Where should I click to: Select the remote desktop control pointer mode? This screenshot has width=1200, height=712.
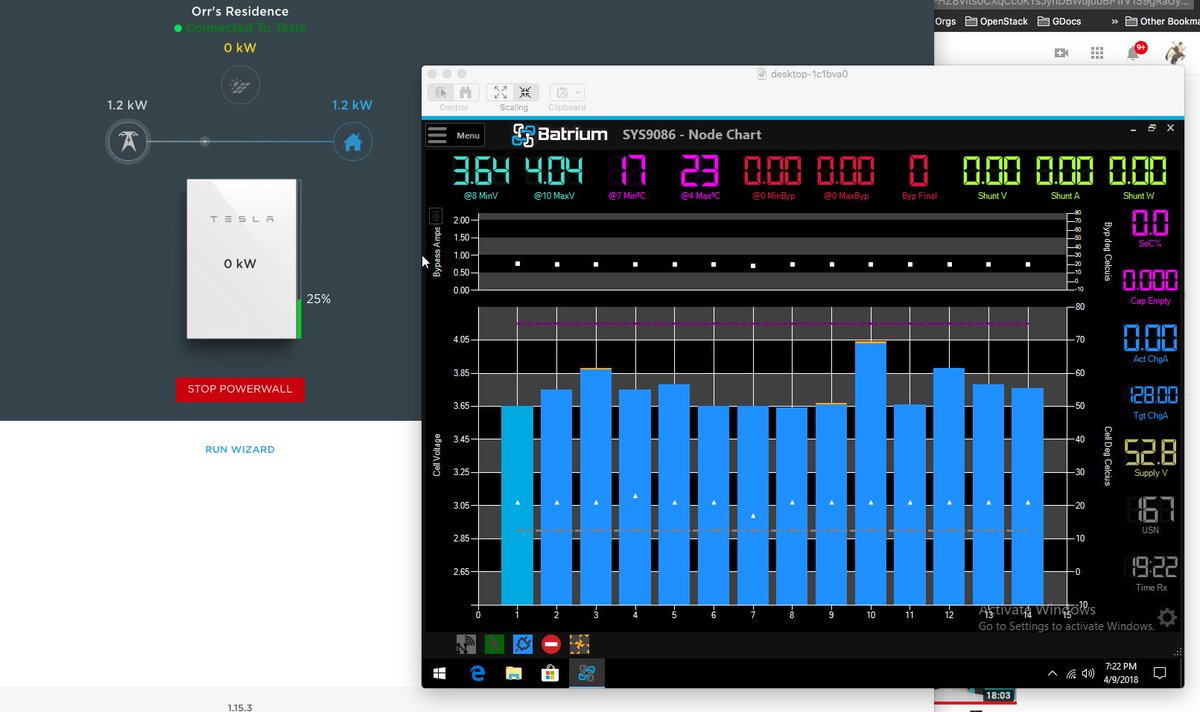442,92
